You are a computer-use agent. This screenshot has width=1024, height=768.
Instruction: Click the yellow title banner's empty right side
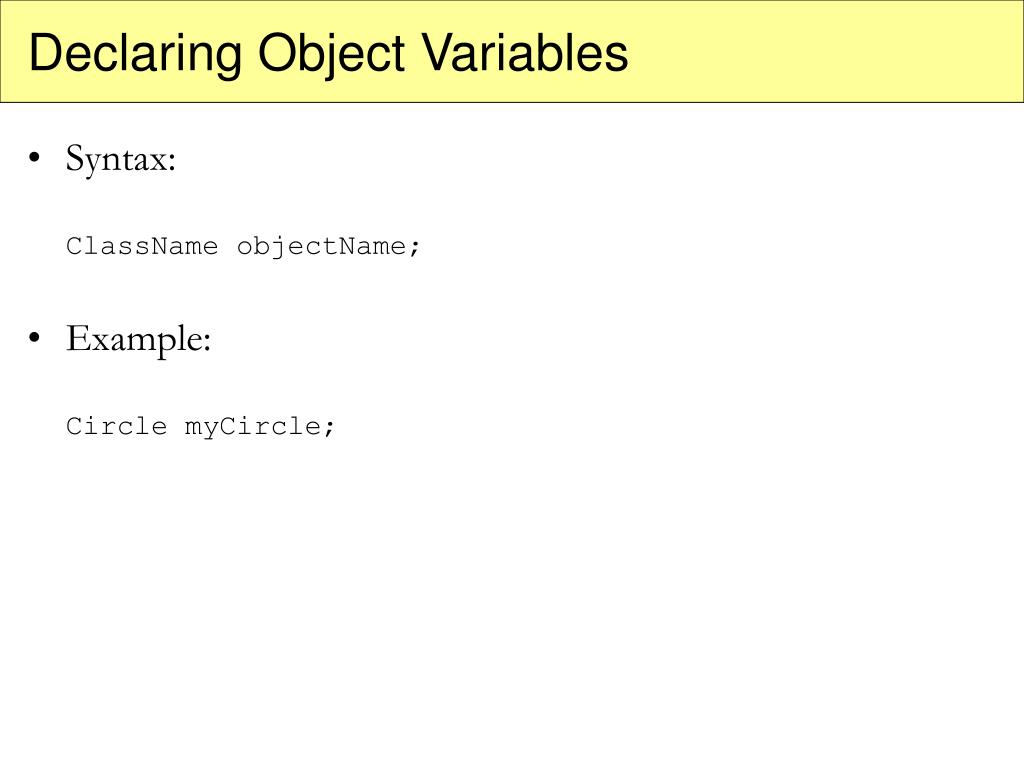(x=823, y=52)
